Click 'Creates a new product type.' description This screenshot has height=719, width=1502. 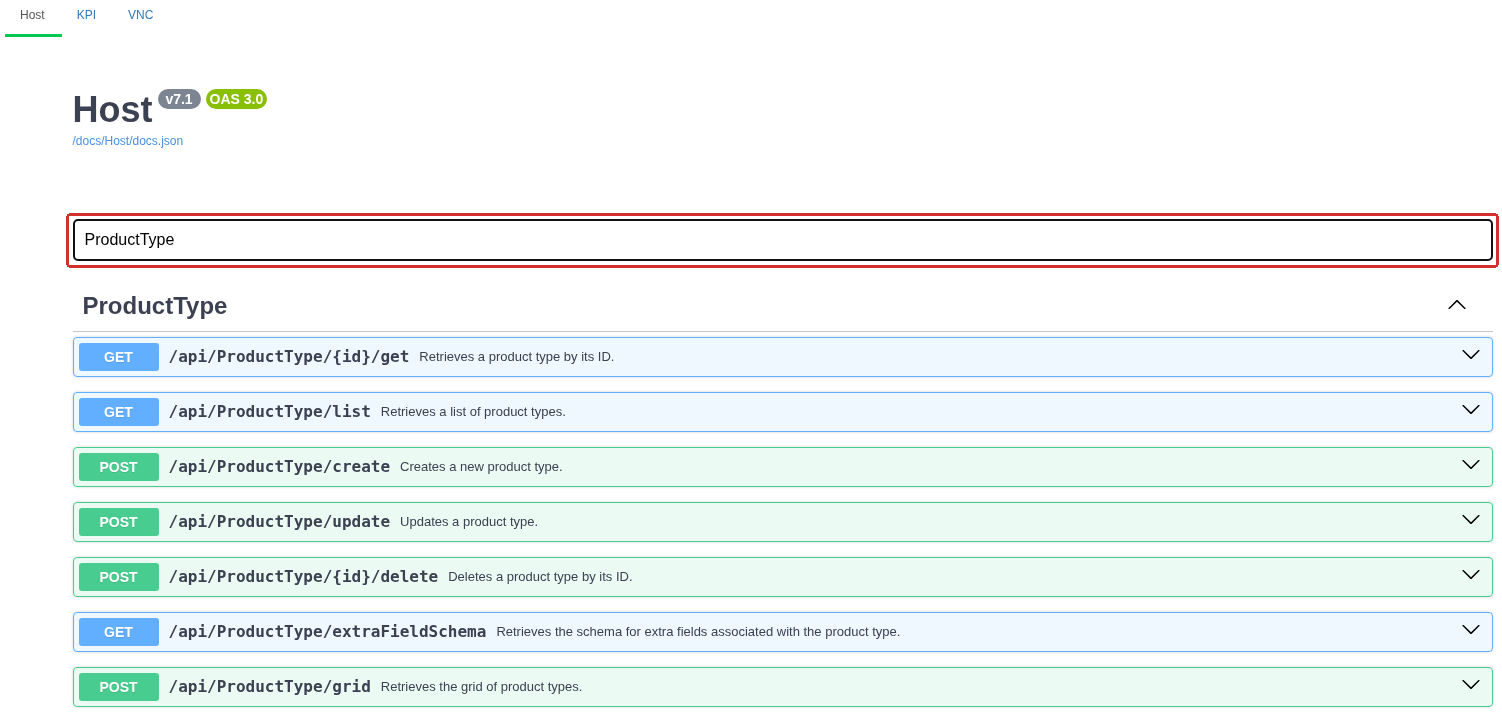[x=481, y=467]
